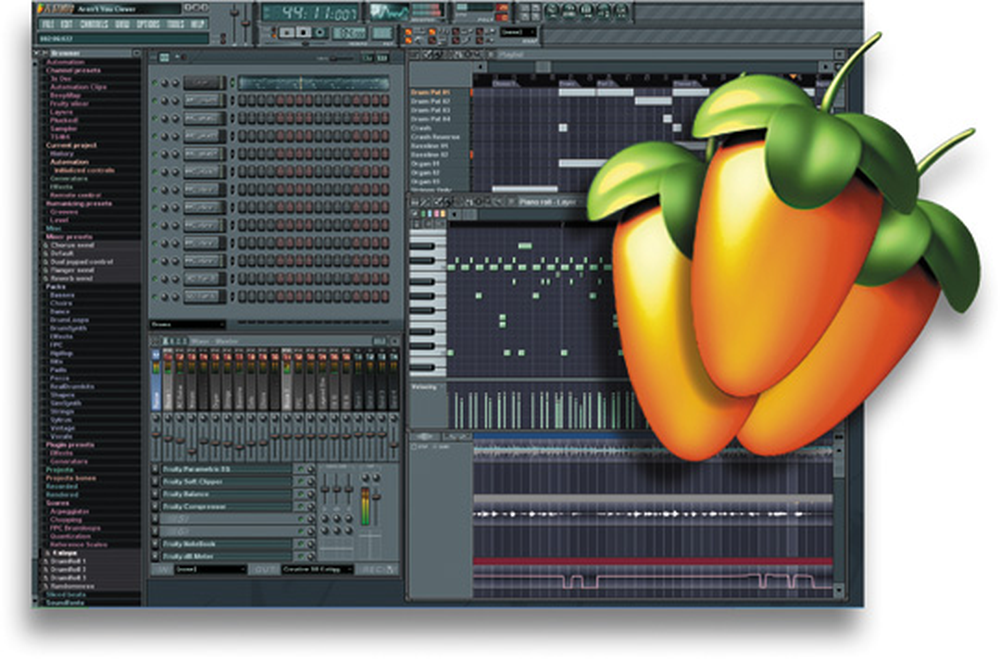
Task: Open Fruity Parametric EQ effect slot
Action: click(226, 469)
